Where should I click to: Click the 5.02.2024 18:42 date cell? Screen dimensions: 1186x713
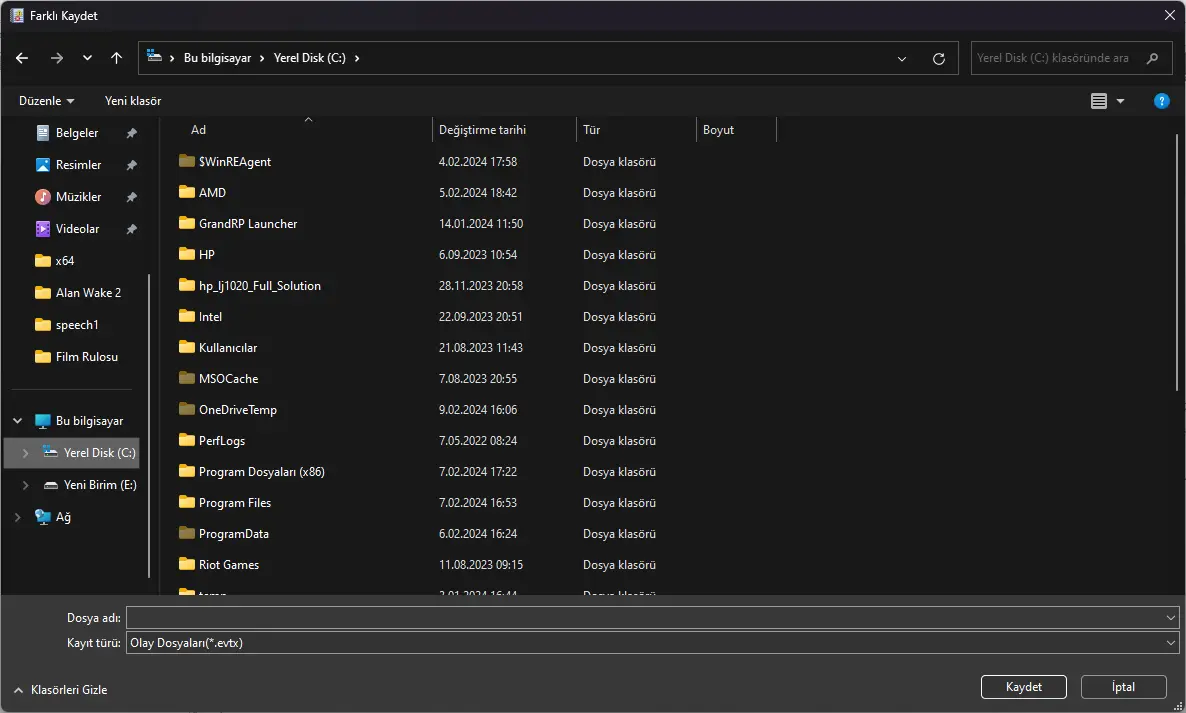(478, 193)
